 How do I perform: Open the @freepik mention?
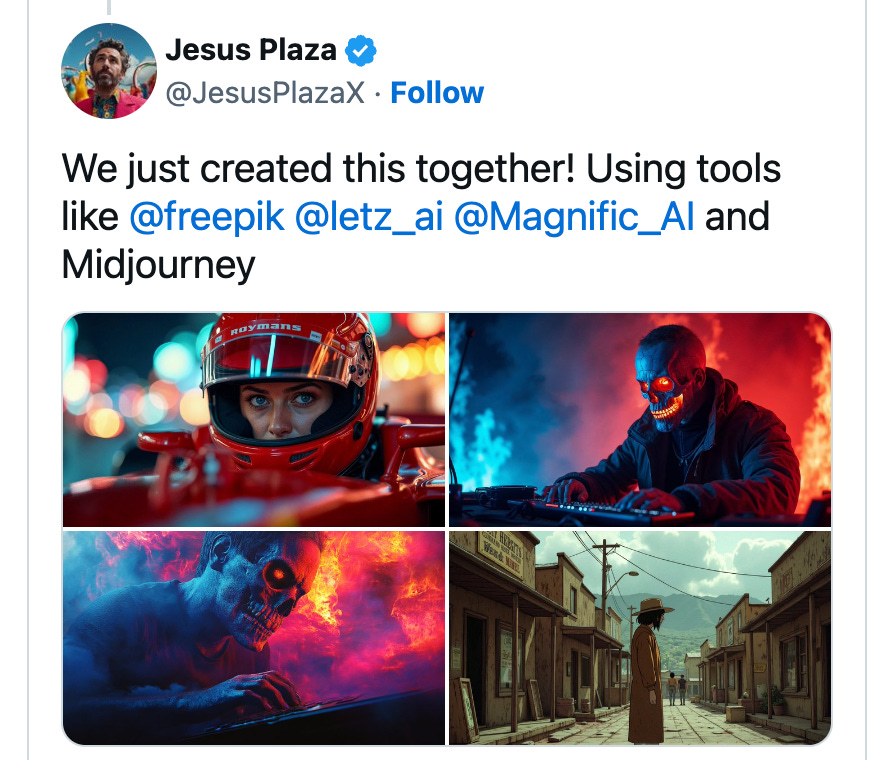(207, 217)
